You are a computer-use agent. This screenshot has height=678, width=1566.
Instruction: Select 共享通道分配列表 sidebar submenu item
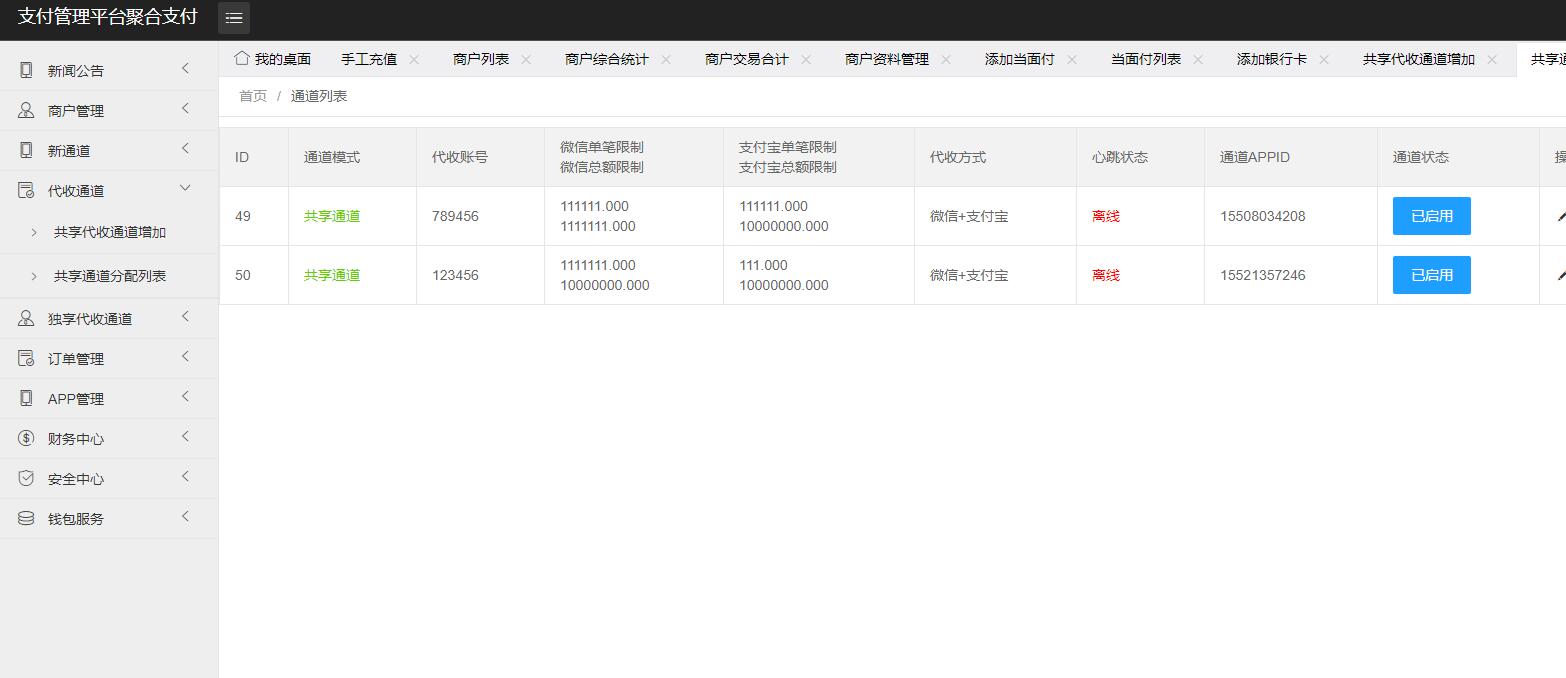110,276
